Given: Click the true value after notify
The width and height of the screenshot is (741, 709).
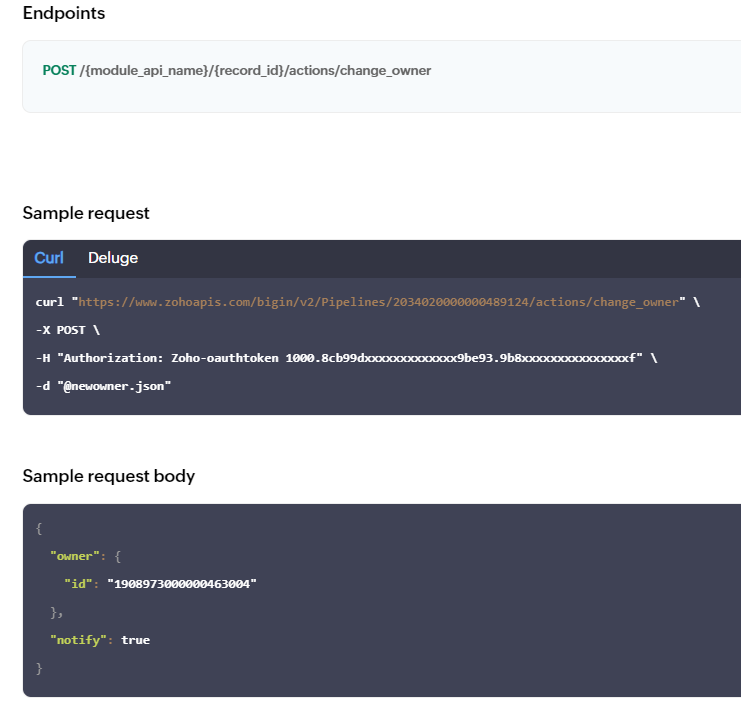Looking at the screenshot, I should [136, 640].
